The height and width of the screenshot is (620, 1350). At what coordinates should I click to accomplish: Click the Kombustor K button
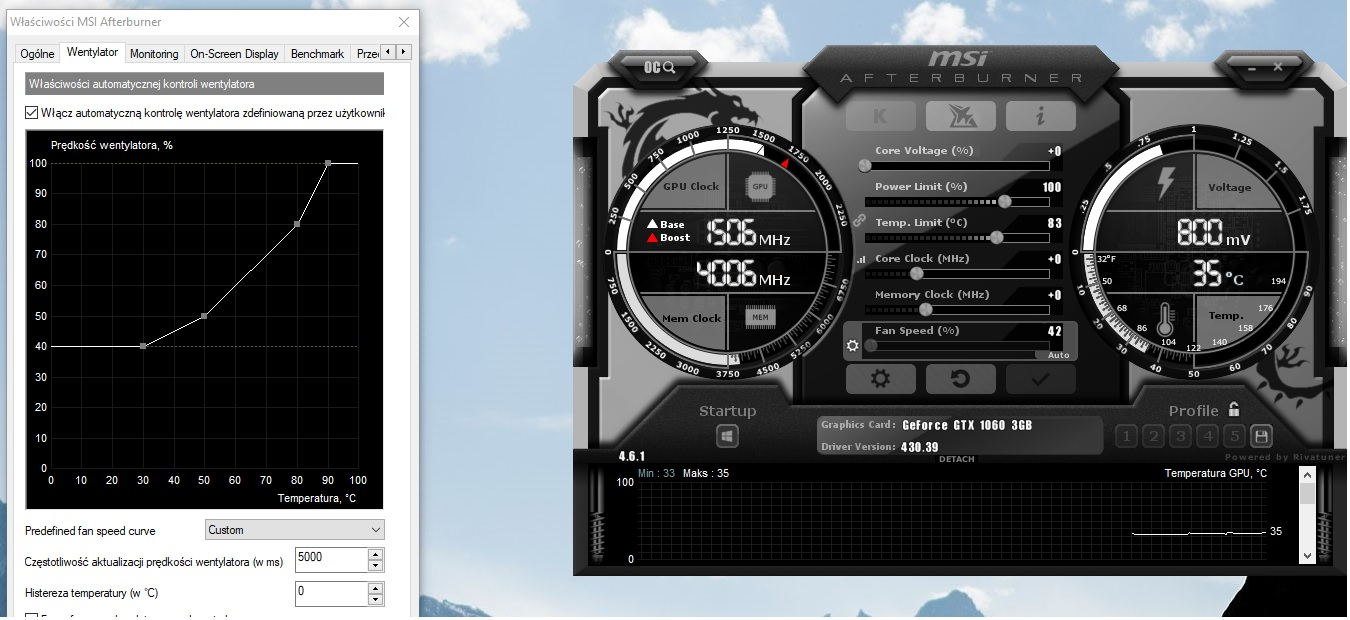[x=880, y=116]
